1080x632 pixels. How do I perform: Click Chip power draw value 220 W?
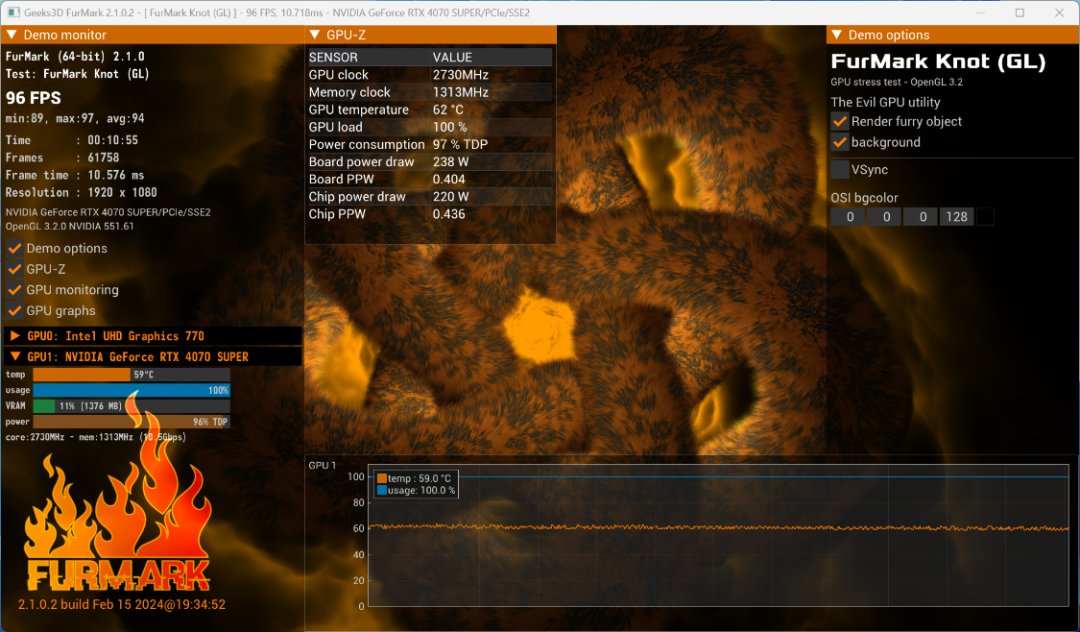pos(450,197)
